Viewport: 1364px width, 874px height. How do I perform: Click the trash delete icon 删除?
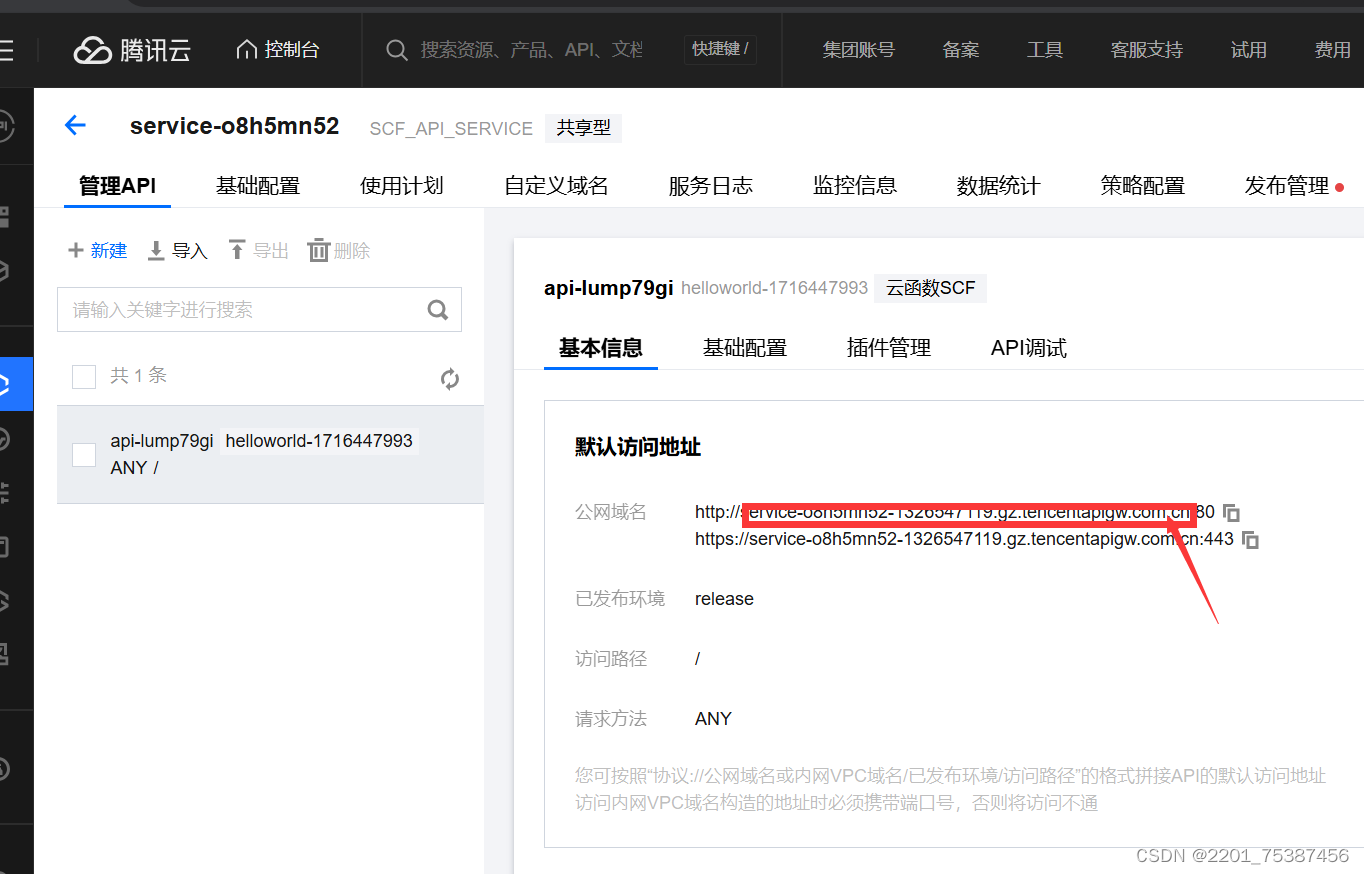click(x=318, y=250)
